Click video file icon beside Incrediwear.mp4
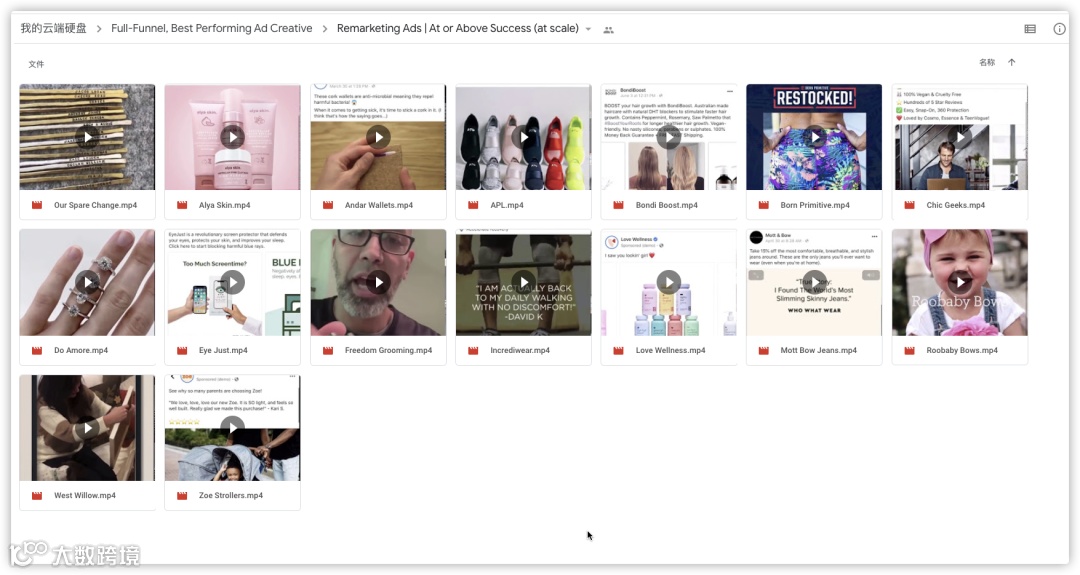The height and width of the screenshot is (575, 1080). [x=473, y=351]
